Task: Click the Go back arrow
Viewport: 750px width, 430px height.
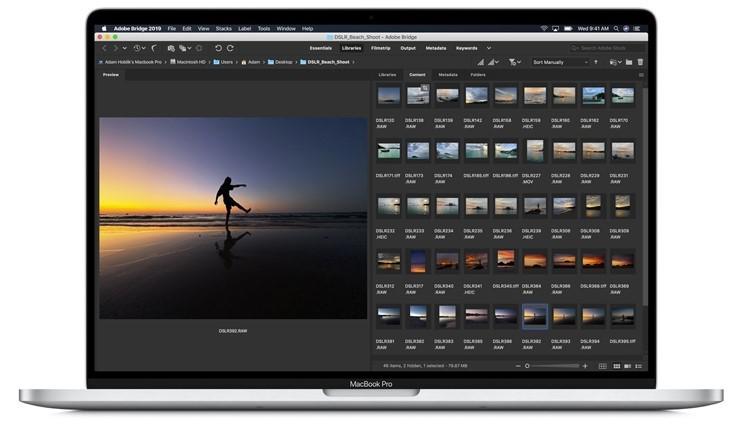Action: pos(103,48)
